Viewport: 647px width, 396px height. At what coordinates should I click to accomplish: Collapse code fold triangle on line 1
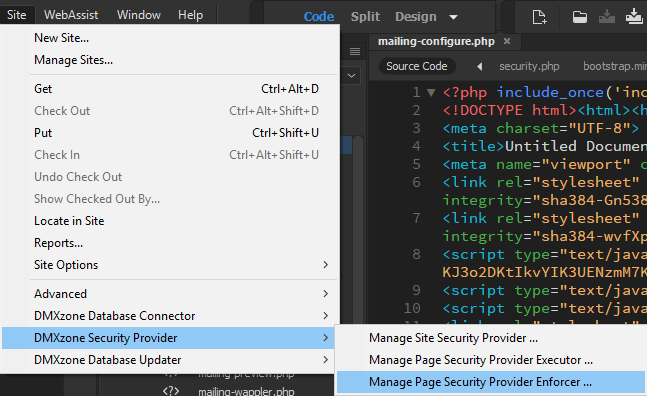point(431,92)
